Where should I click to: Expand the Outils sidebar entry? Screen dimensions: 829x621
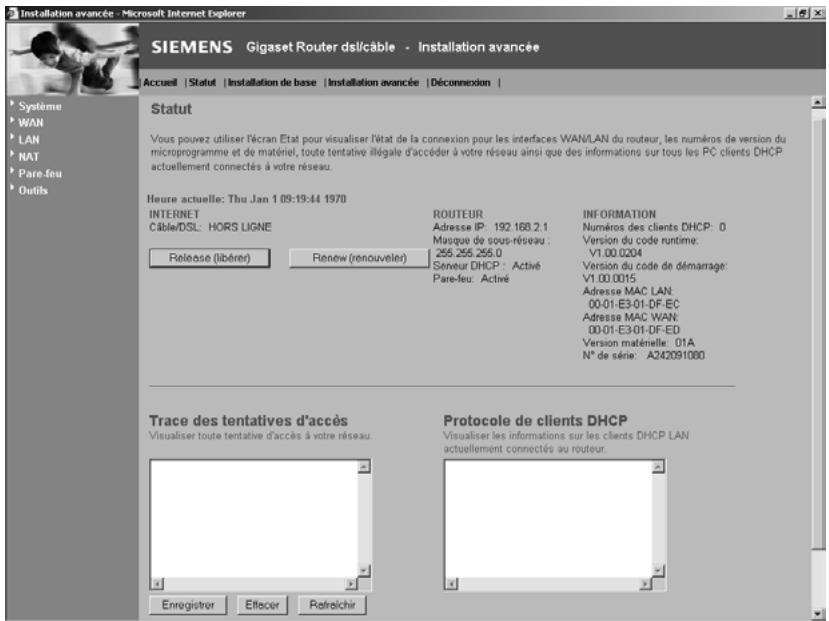(33, 190)
